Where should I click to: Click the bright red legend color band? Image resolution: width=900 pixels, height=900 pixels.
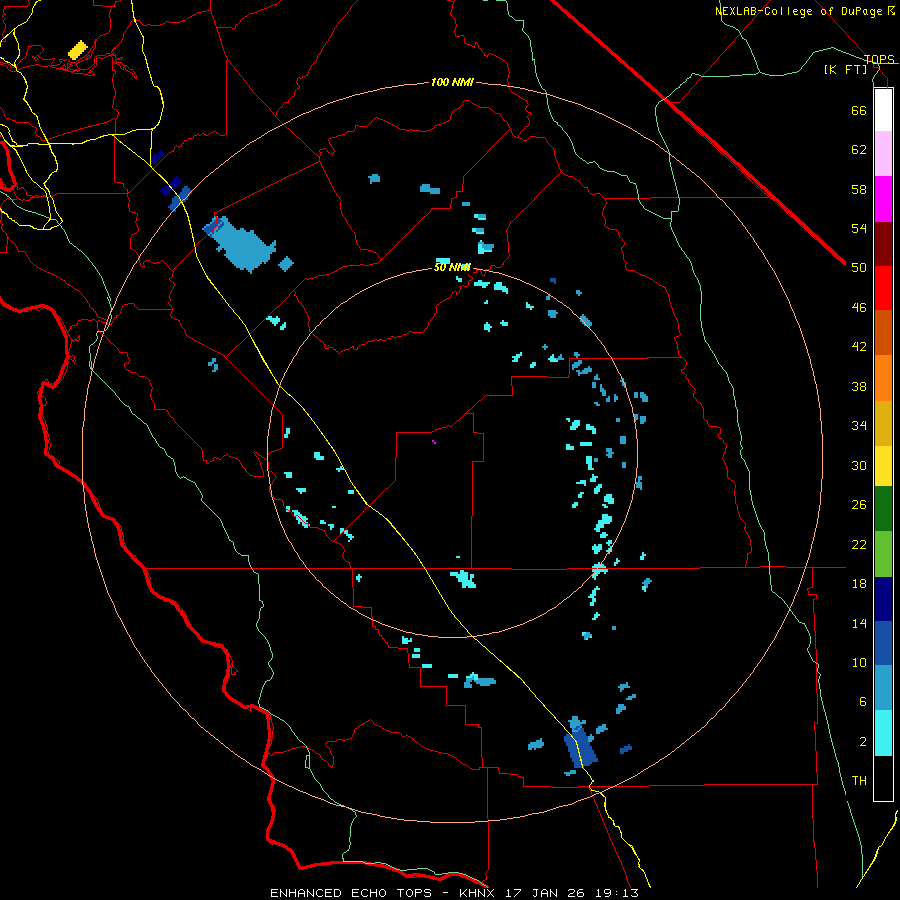coord(883,288)
